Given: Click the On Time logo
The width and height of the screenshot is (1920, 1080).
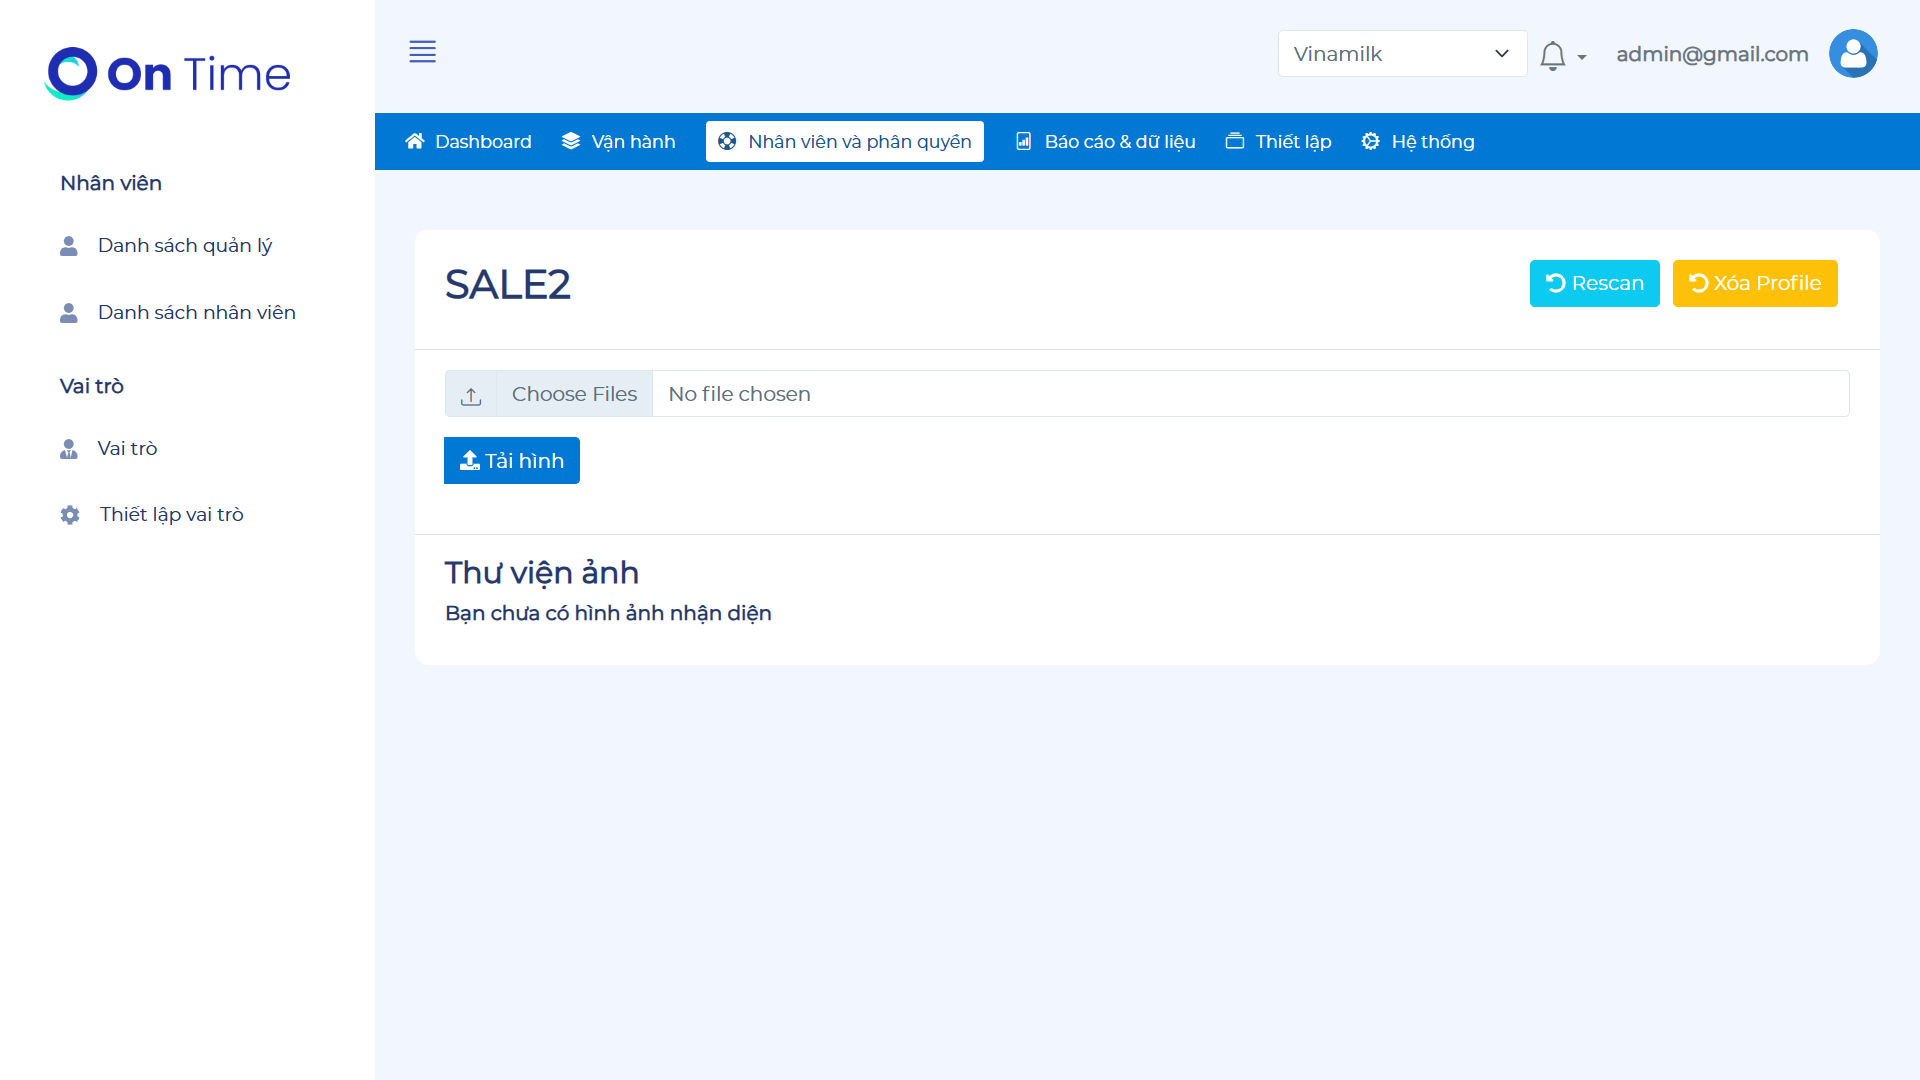Looking at the screenshot, I should (x=168, y=73).
